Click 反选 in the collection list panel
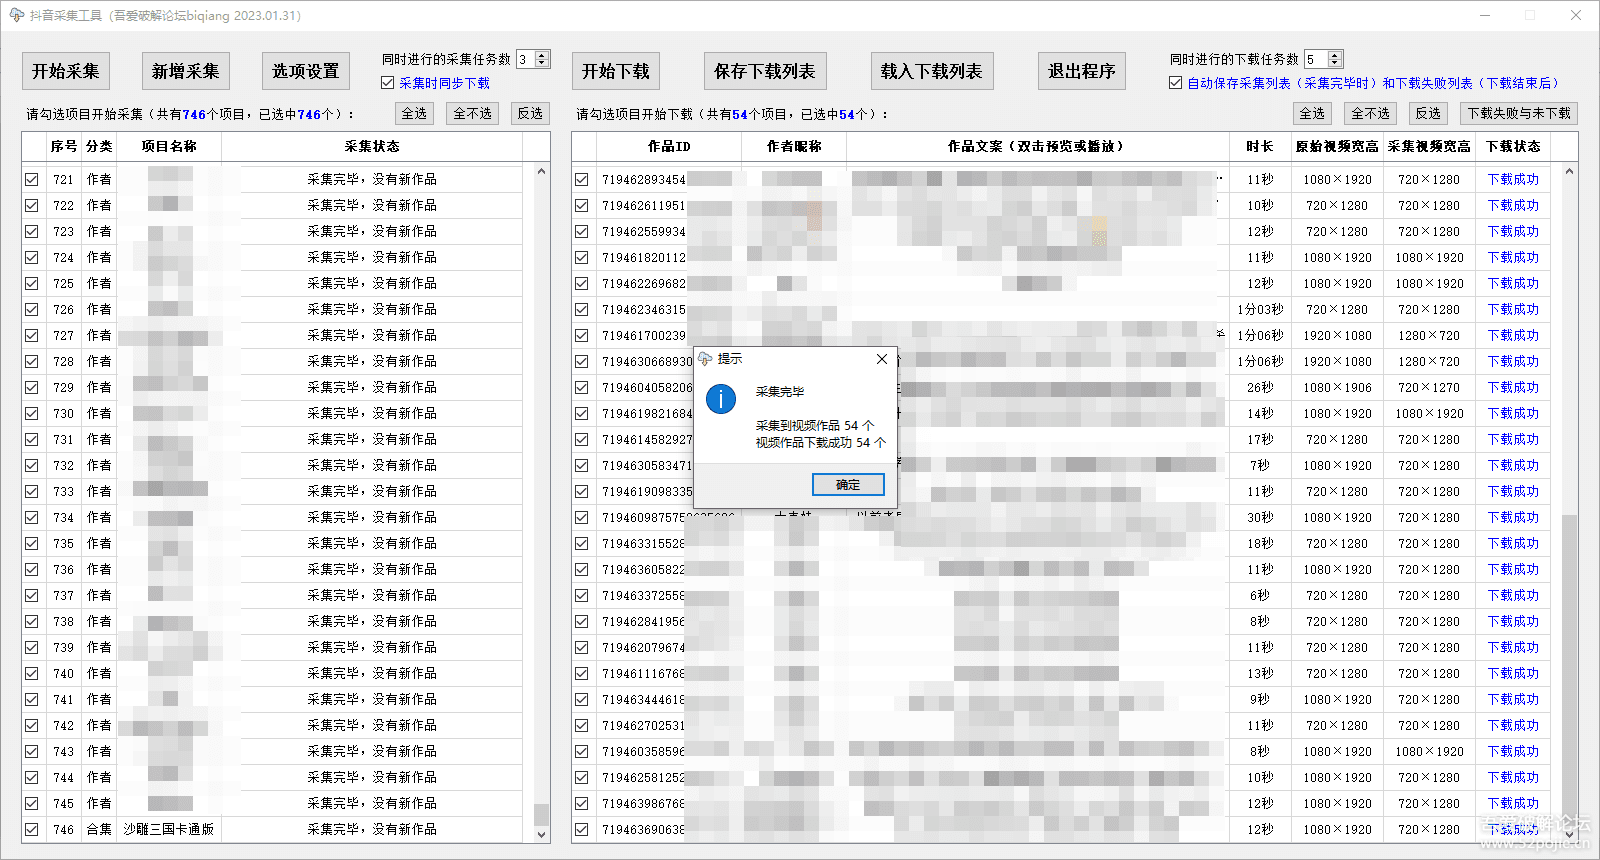 tap(530, 113)
